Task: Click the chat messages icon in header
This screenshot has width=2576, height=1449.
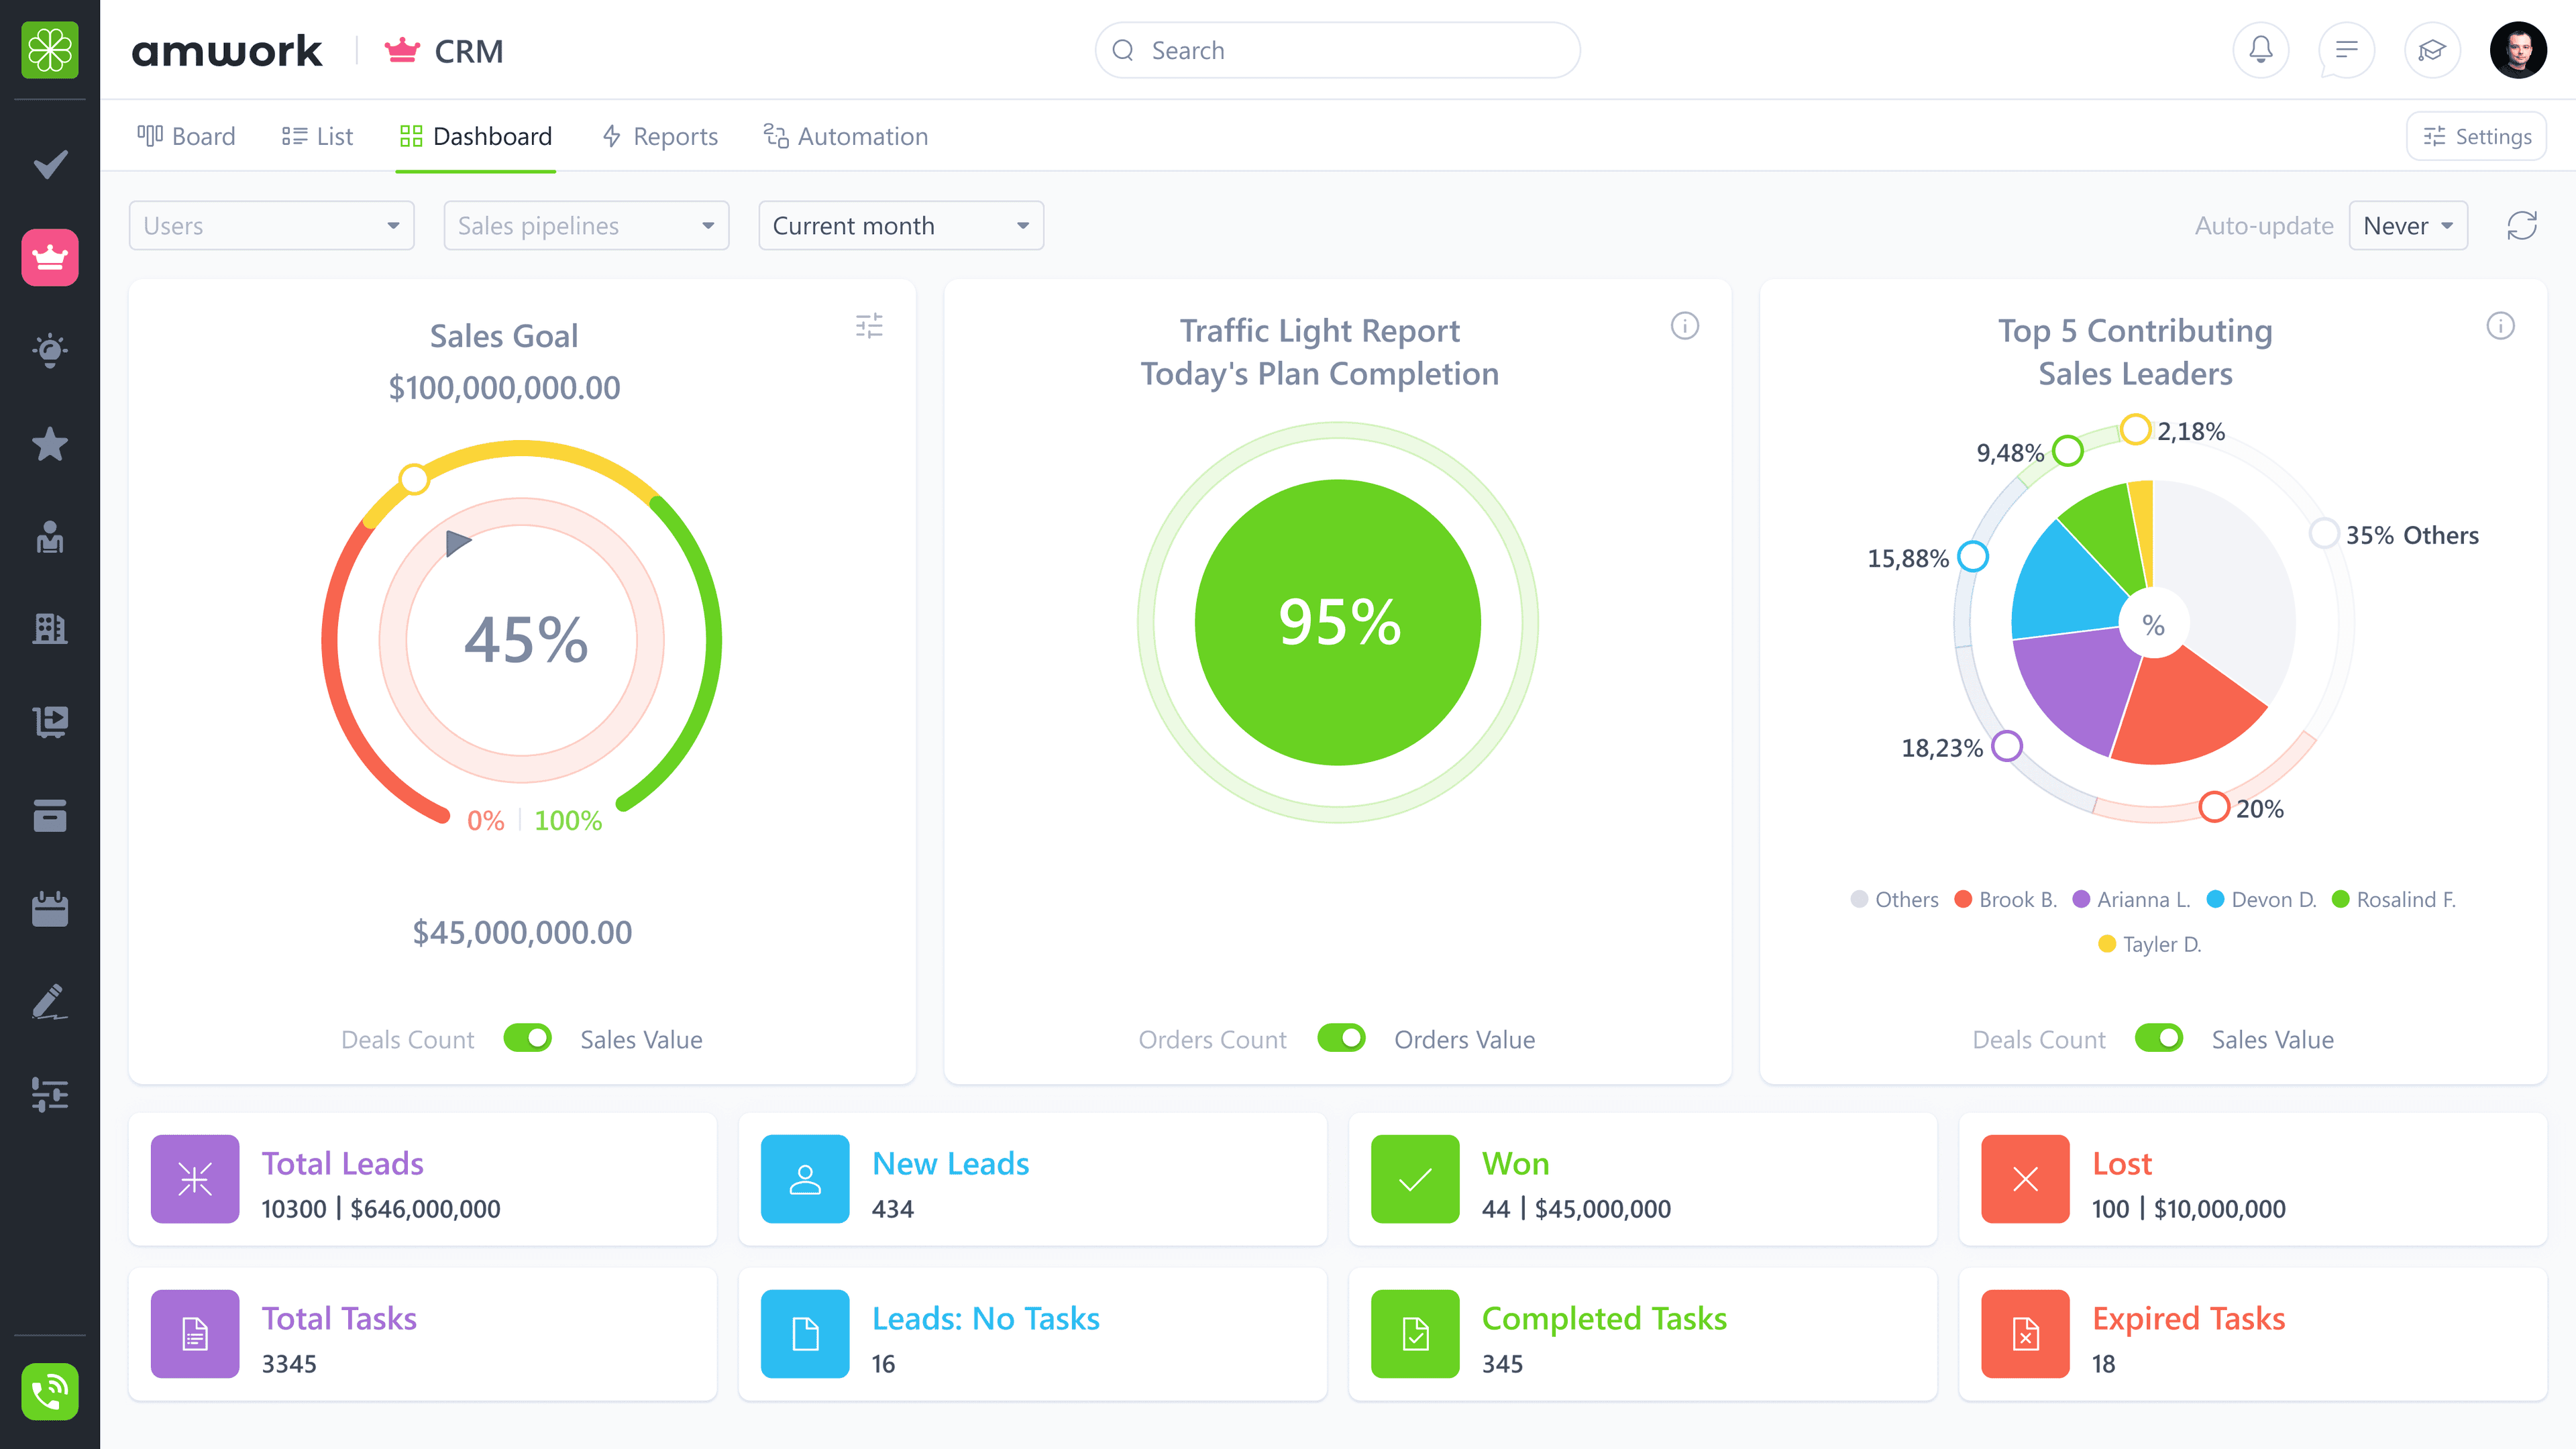Action: pos(2345,50)
